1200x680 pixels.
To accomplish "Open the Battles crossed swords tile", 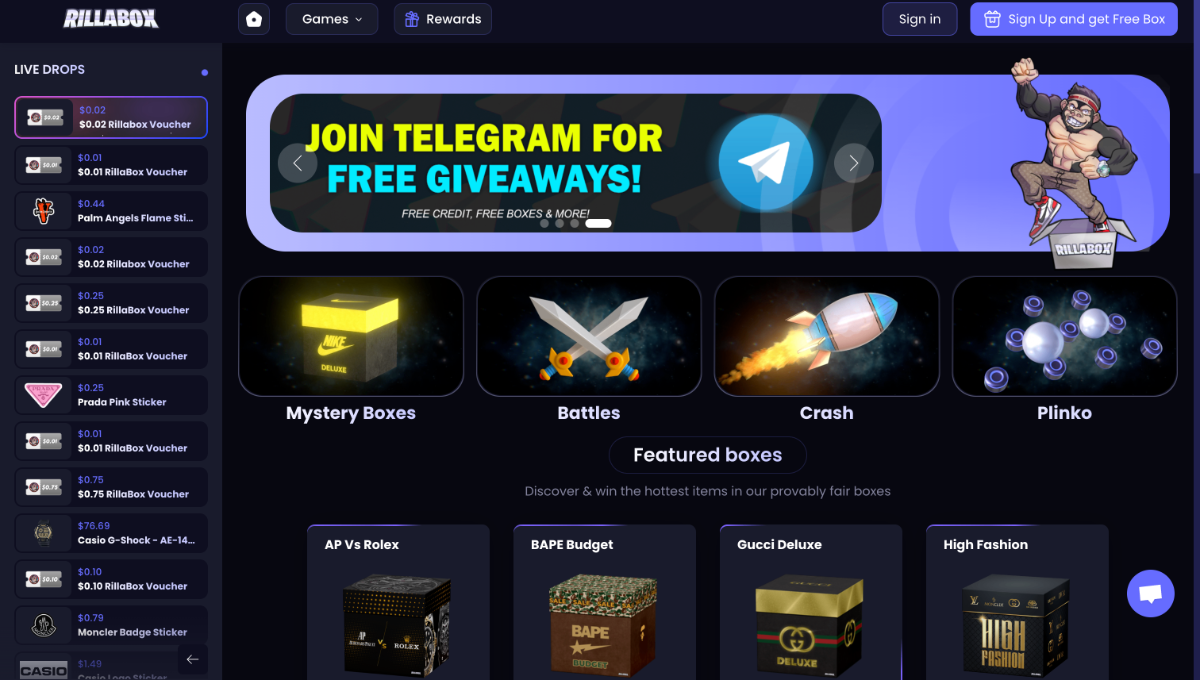I will (589, 350).
